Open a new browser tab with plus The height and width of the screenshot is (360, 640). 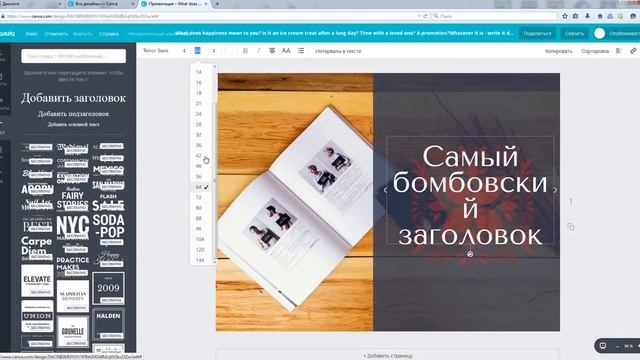[x=217, y=4]
